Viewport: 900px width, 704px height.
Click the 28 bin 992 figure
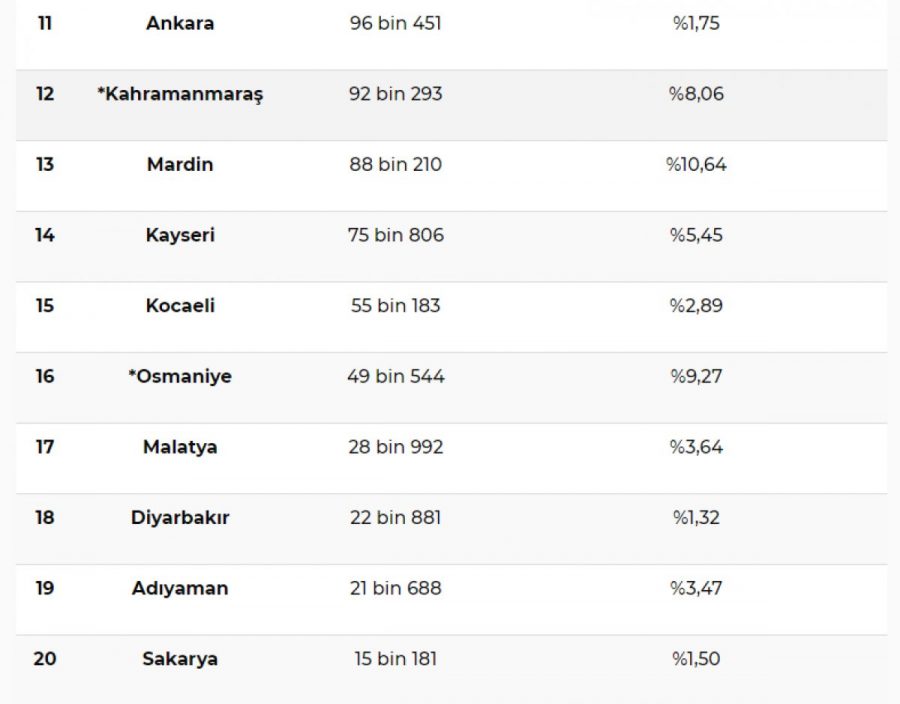click(395, 447)
